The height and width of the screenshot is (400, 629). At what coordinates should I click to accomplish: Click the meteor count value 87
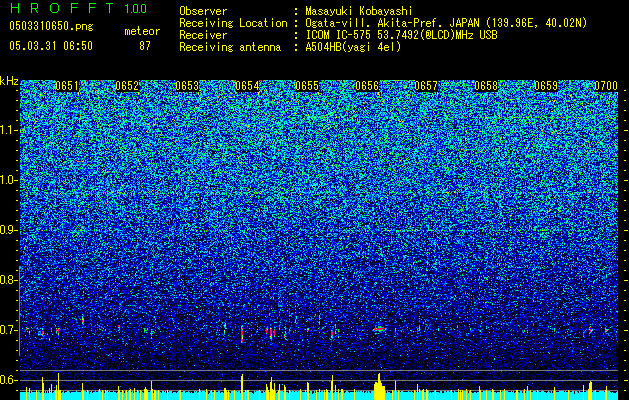145,46
